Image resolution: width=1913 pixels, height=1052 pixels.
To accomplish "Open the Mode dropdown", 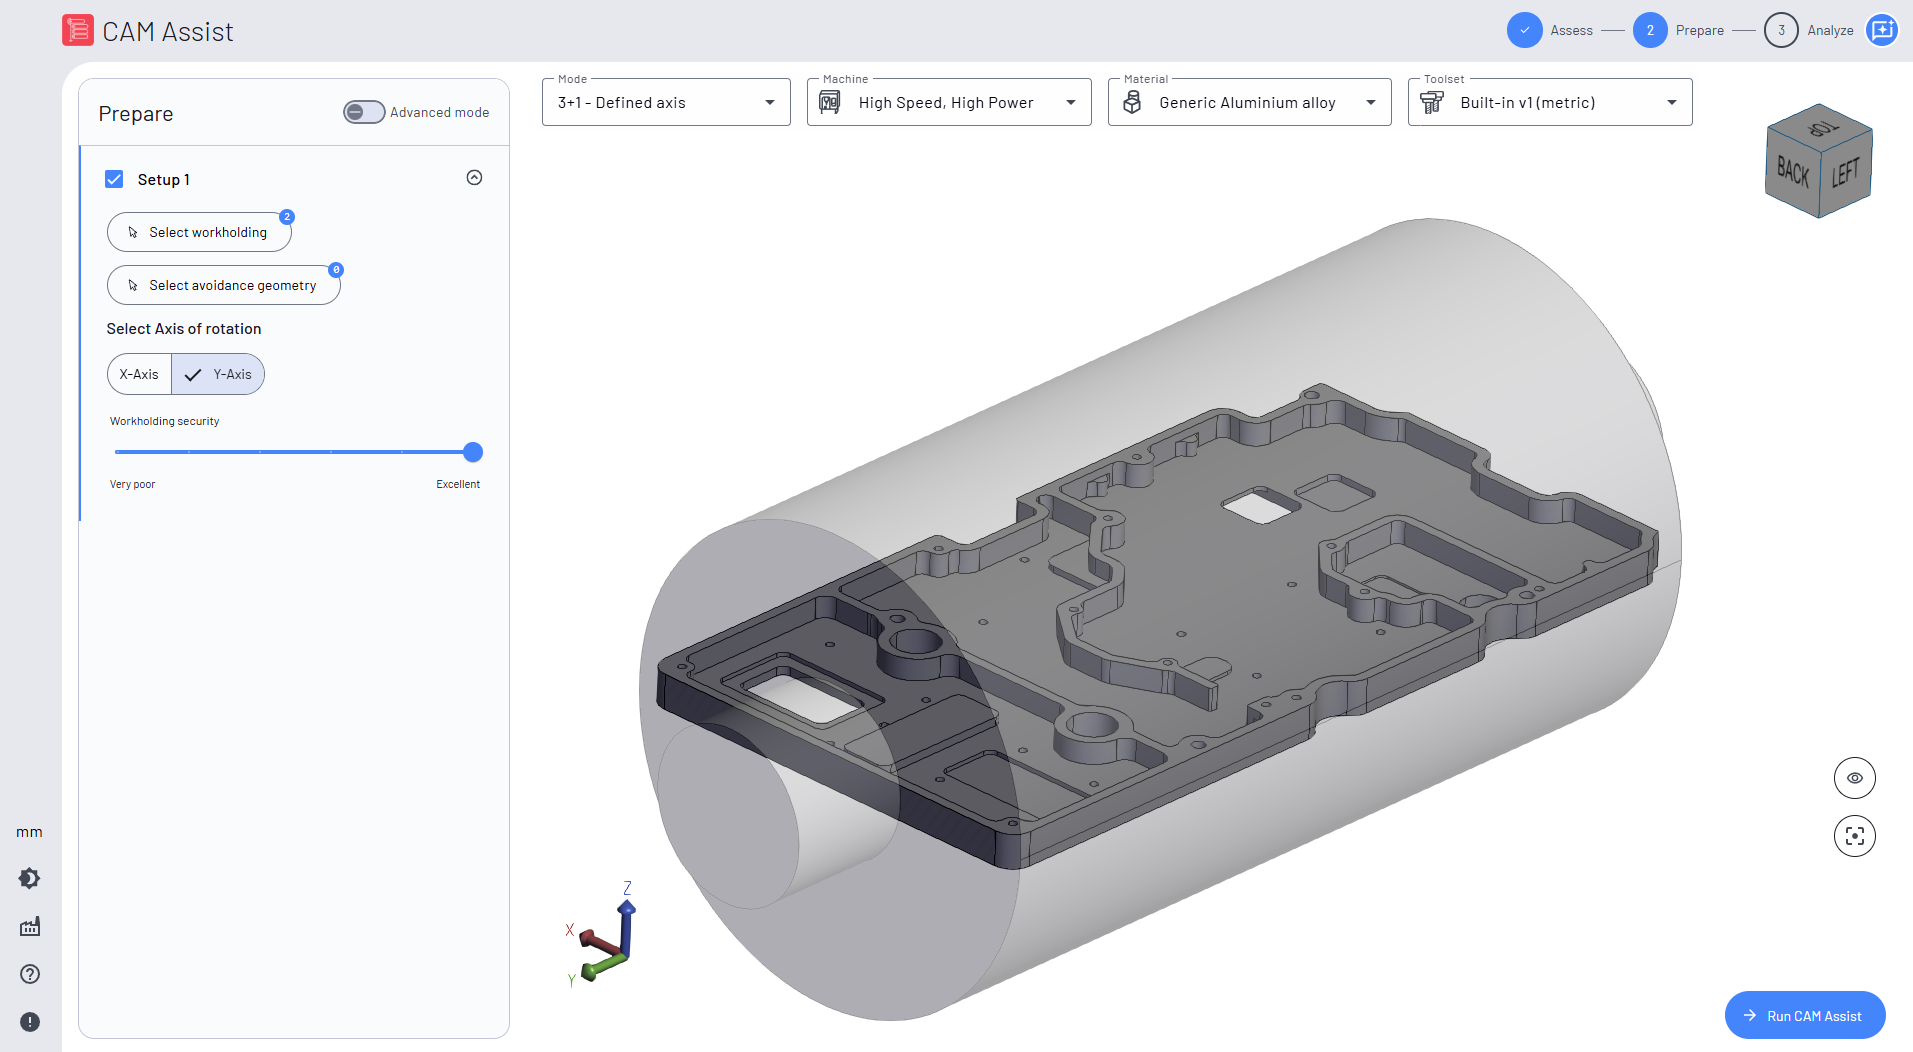I will [x=666, y=102].
